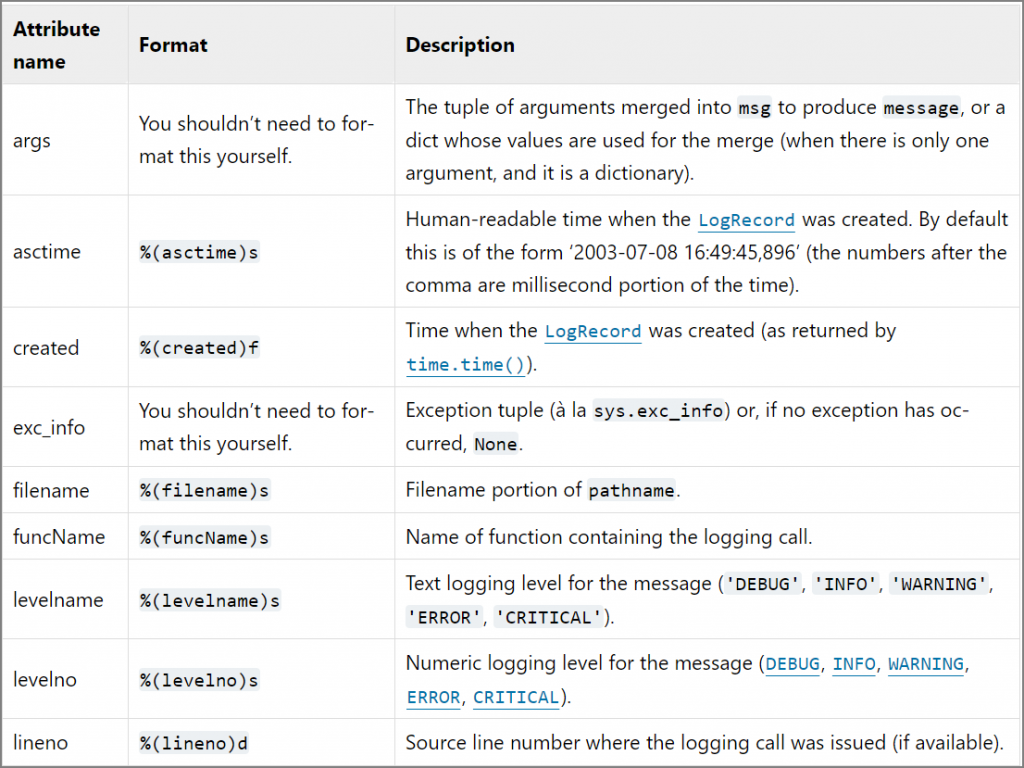Click the sys.exc_info code text
This screenshot has height=768, width=1024.
[x=658, y=411]
